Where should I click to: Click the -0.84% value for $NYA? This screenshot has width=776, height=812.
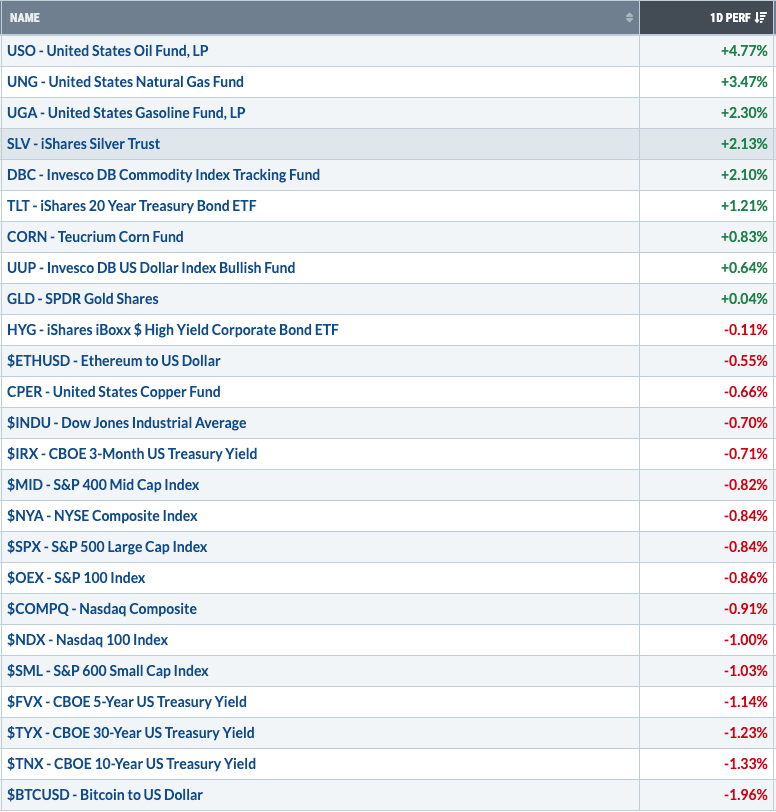pyautogui.click(x=745, y=516)
